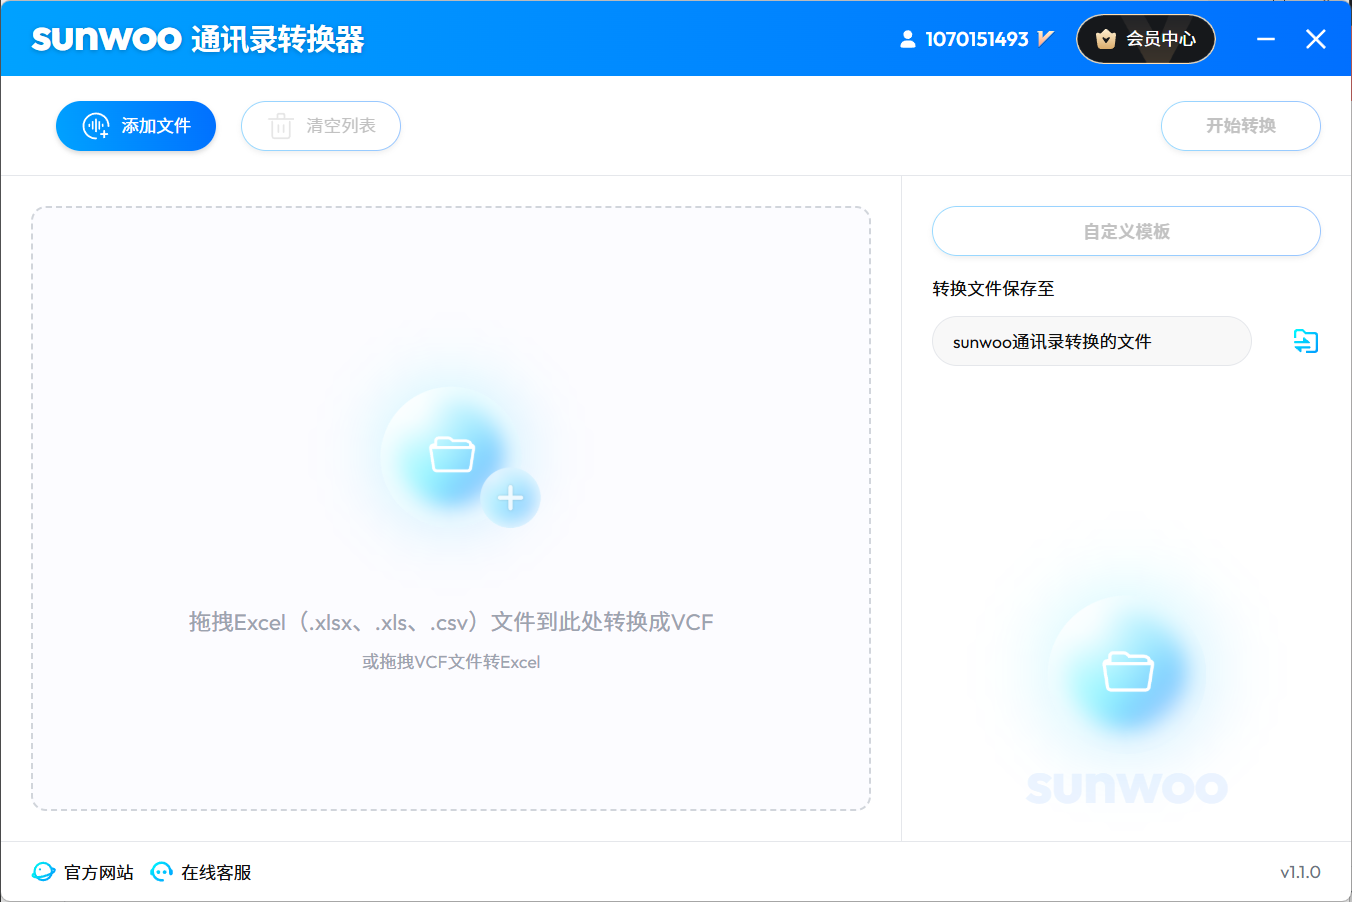Select the save folder path field
Image resolution: width=1352 pixels, height=902 pixels.
click(1091, 341)
